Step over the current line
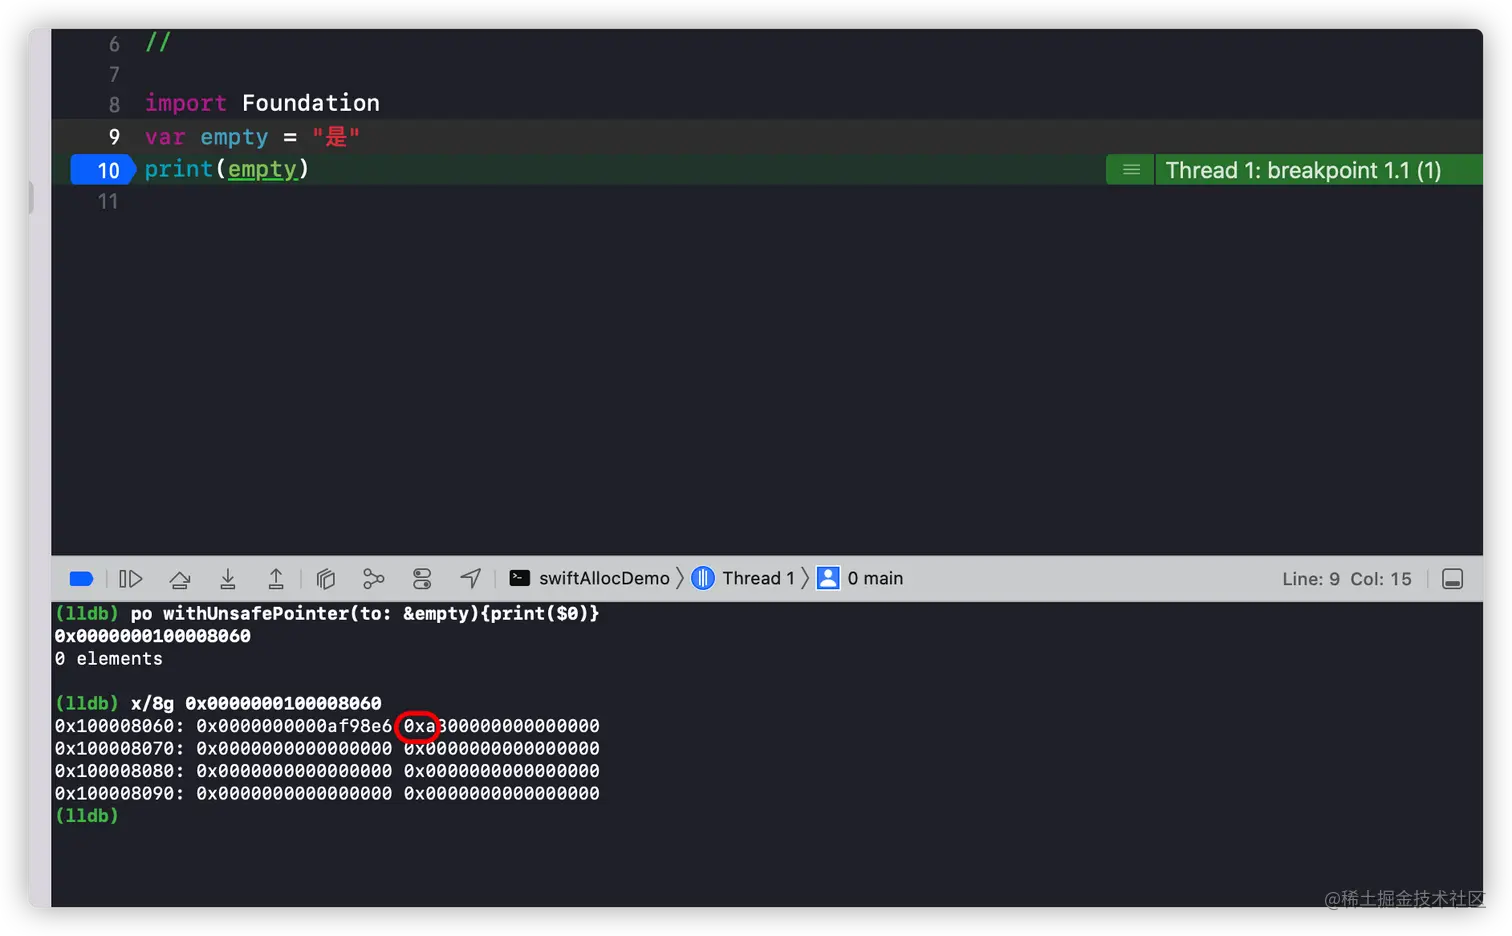1512x936 pixels. coord(180,579)
